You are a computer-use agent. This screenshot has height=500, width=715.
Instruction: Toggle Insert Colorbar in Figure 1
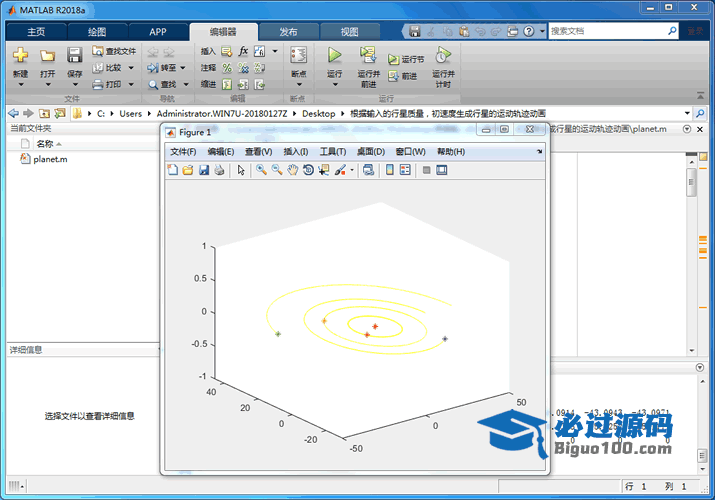(390, 170)
